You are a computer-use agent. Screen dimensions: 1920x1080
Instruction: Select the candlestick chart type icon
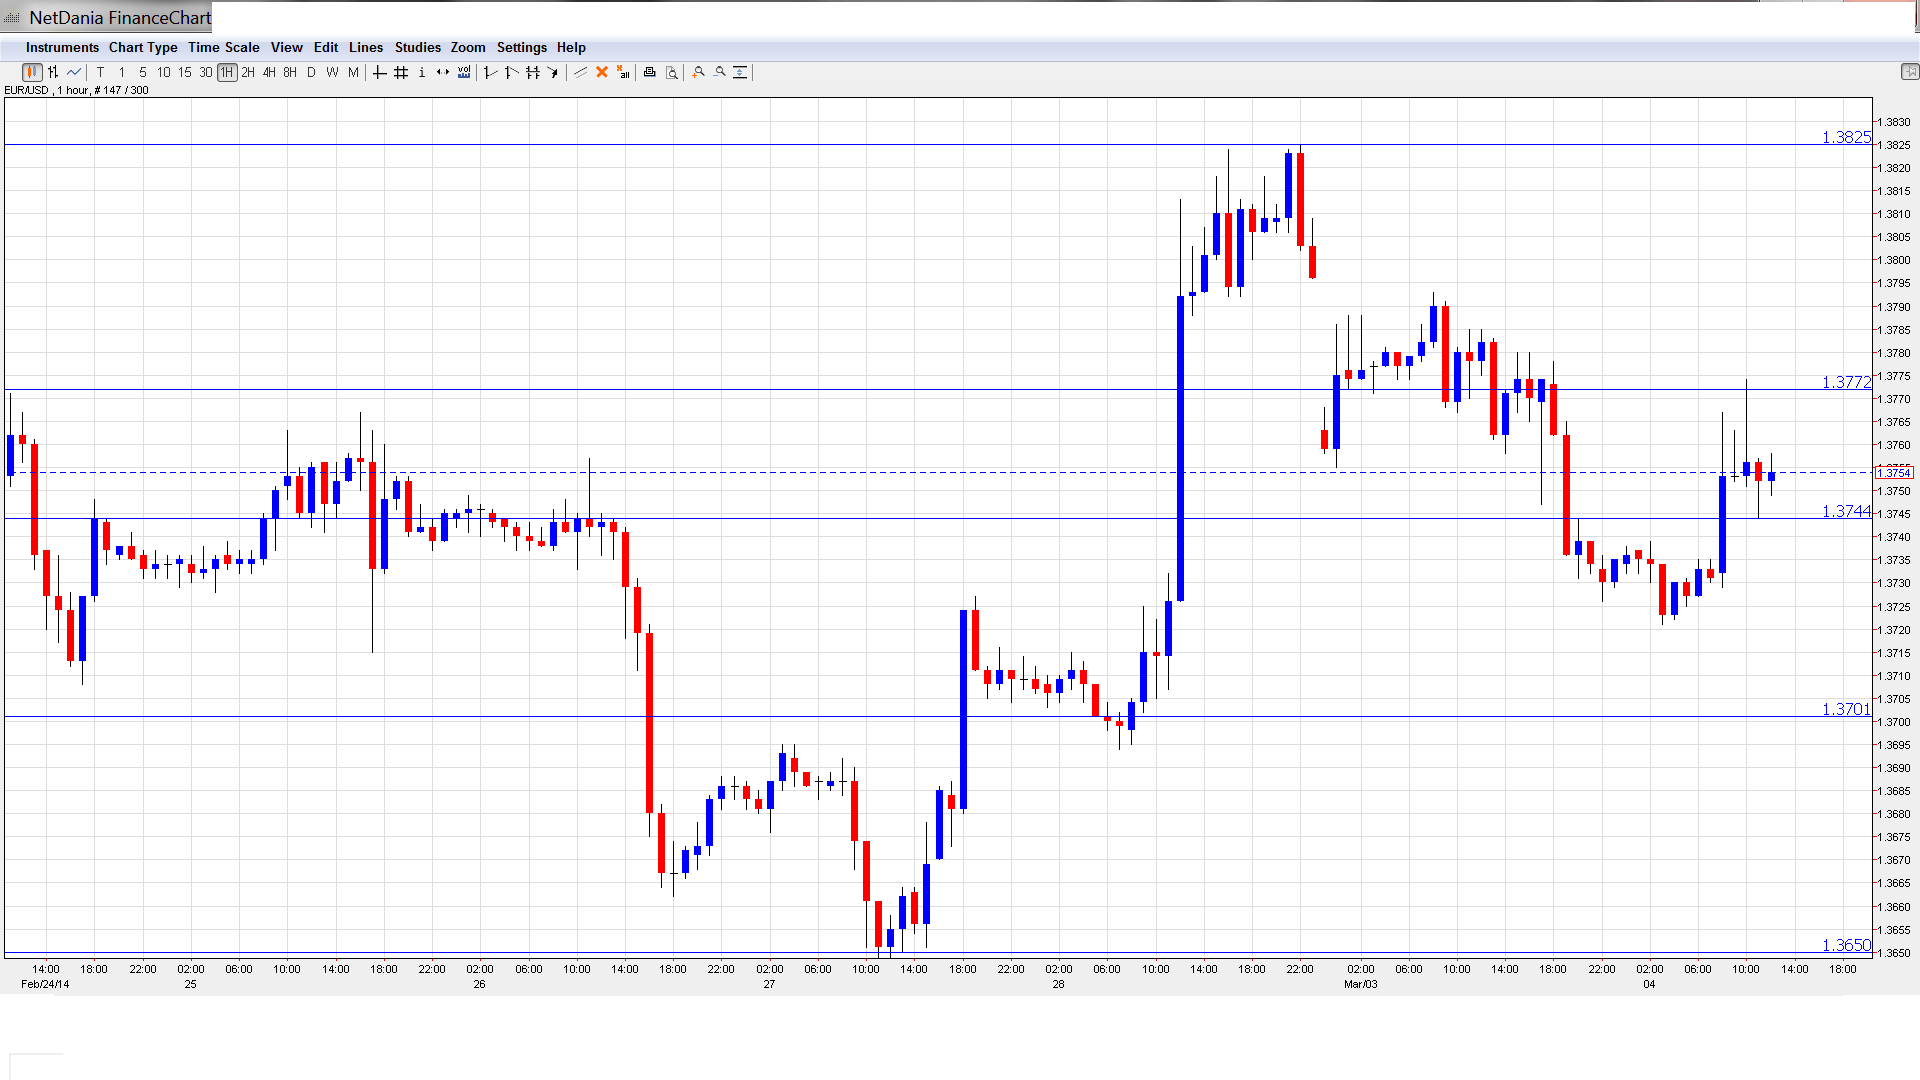pos(32,72)
